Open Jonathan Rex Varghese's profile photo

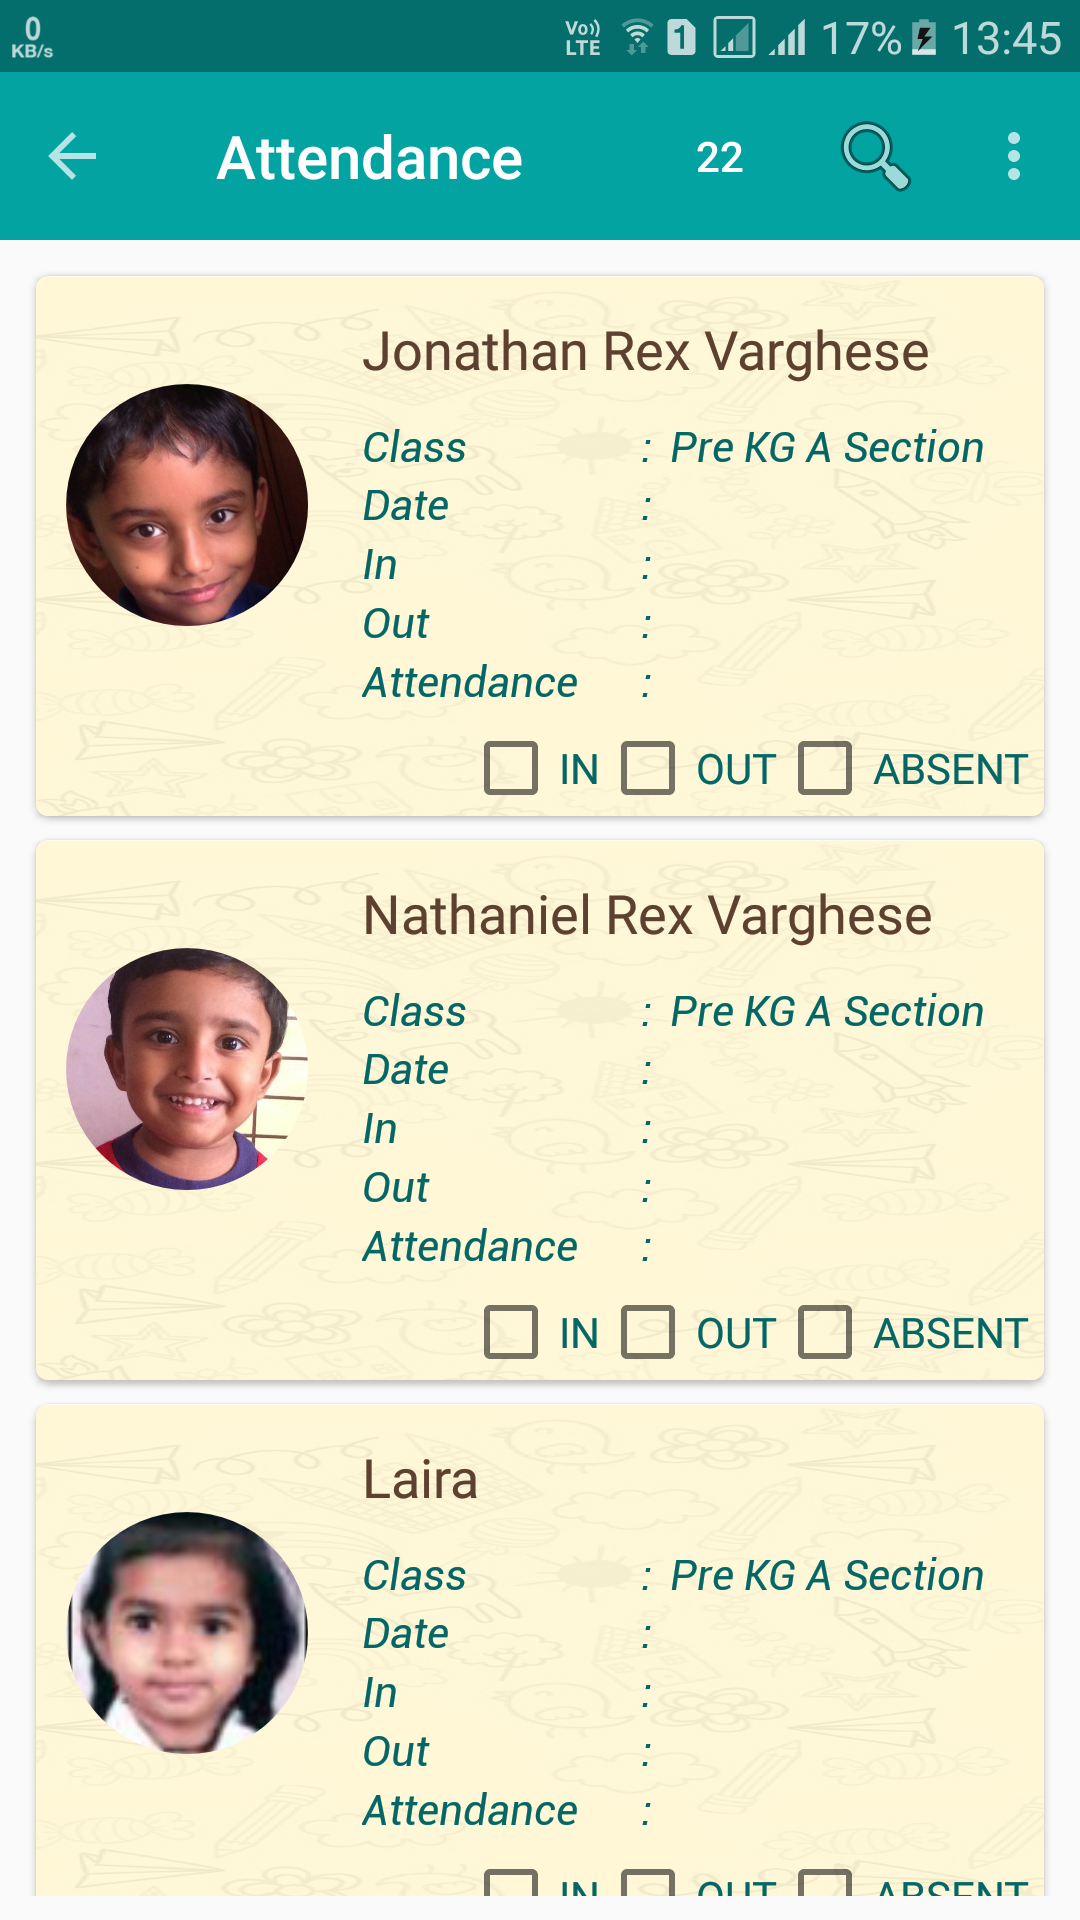(187, 505)
